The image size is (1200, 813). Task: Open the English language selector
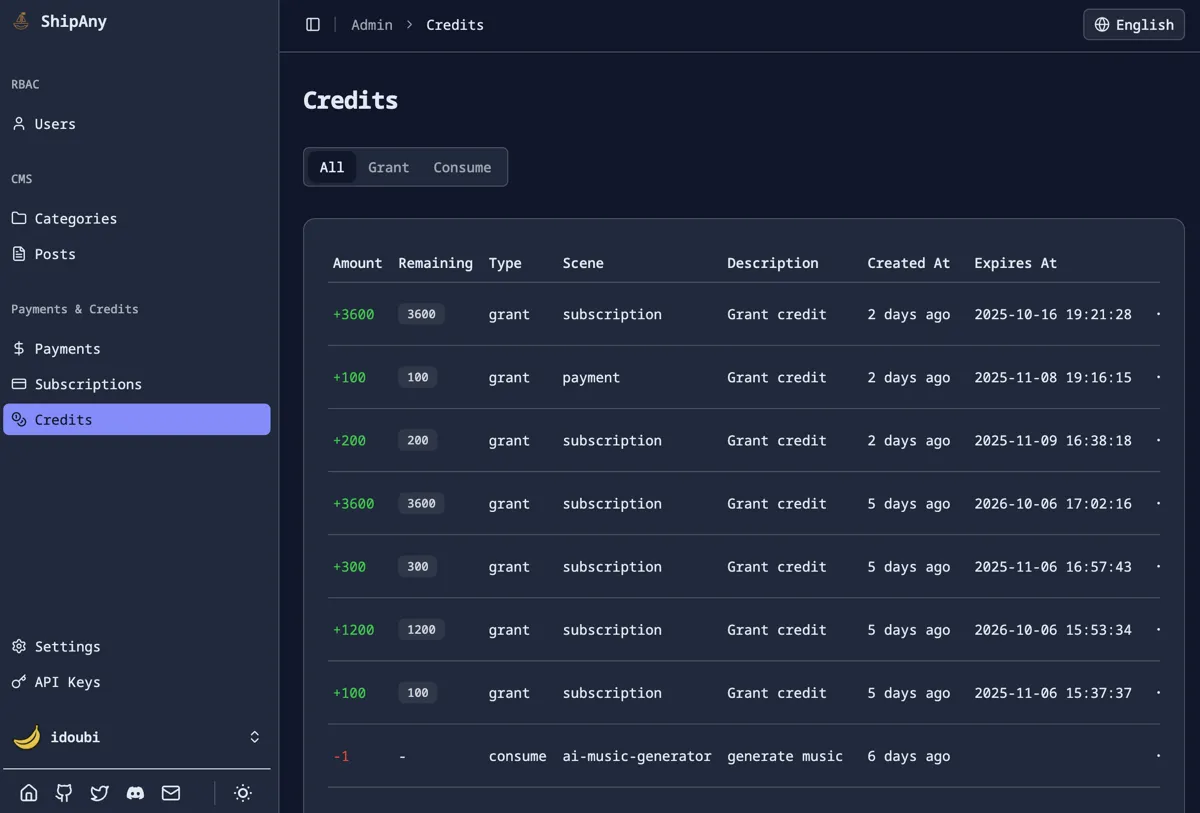(1133, 25)
